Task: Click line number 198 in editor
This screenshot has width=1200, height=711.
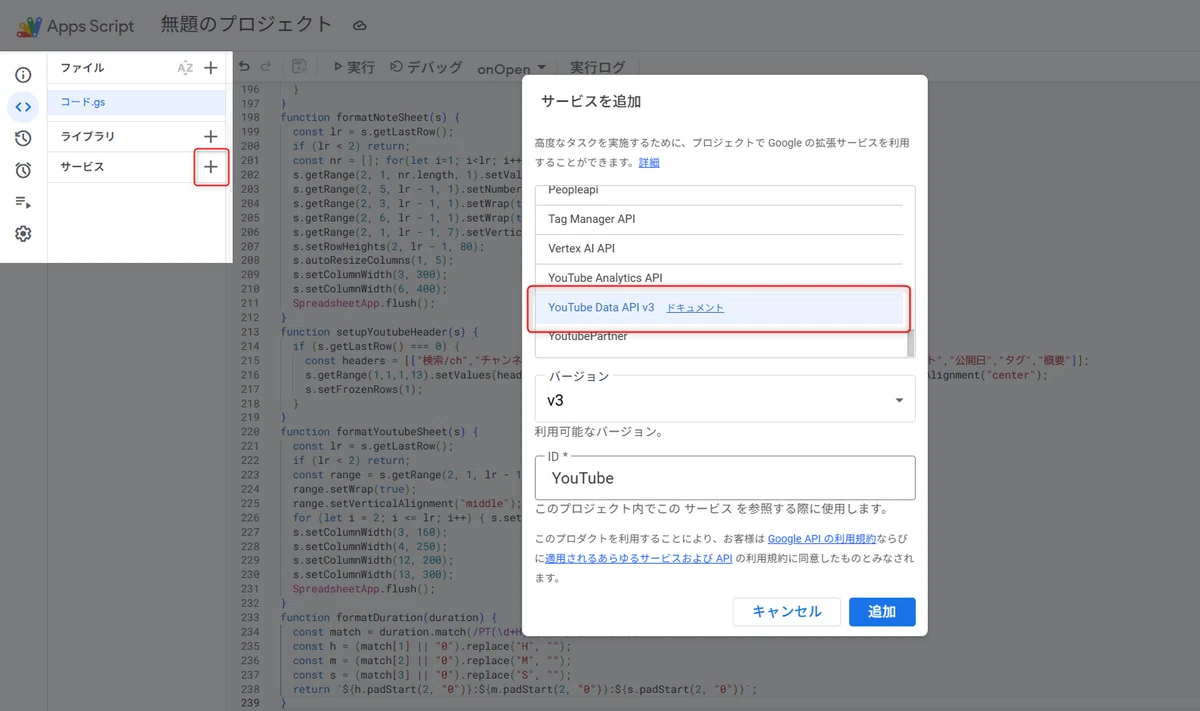Action: 250,117
